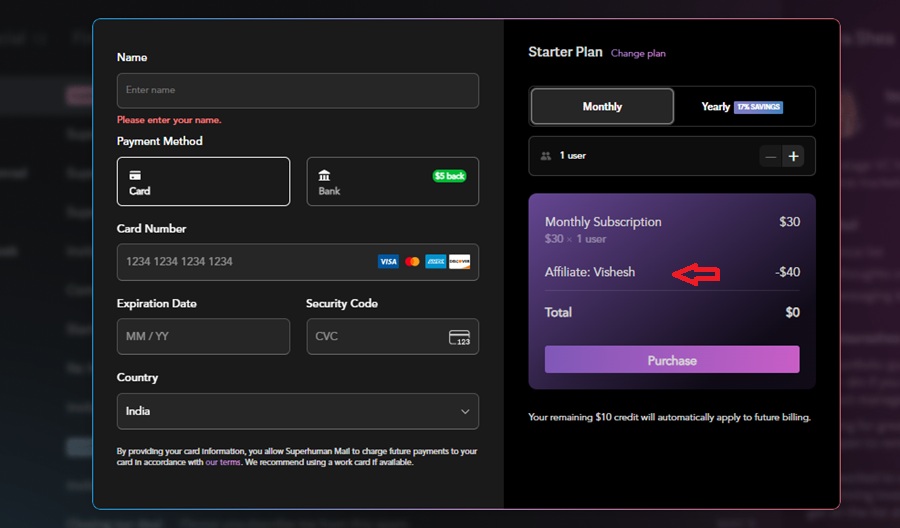Click the card icon in Card option

135,176
